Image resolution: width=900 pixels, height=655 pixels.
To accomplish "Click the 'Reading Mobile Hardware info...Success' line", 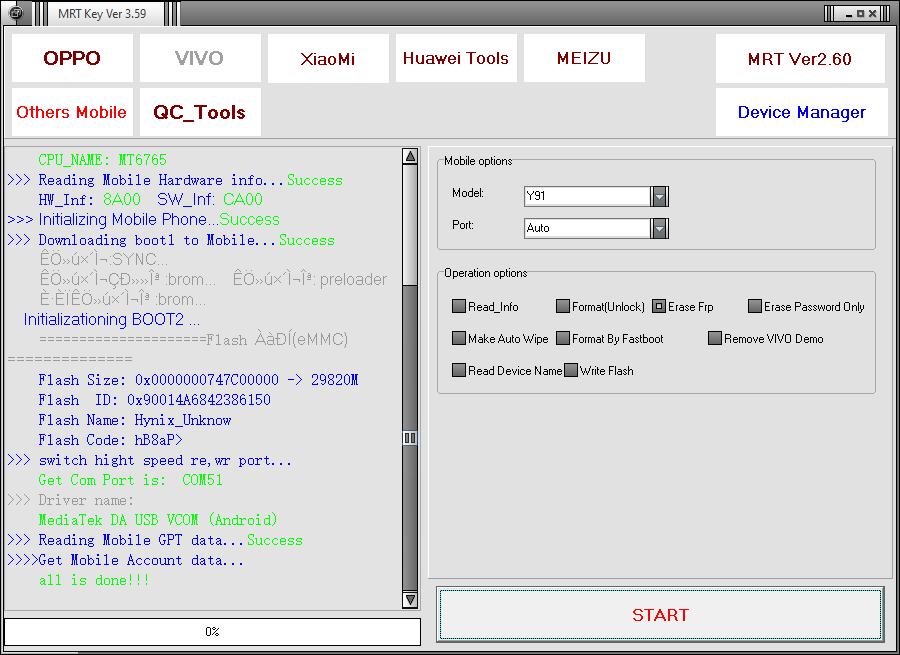I will 175,180.
